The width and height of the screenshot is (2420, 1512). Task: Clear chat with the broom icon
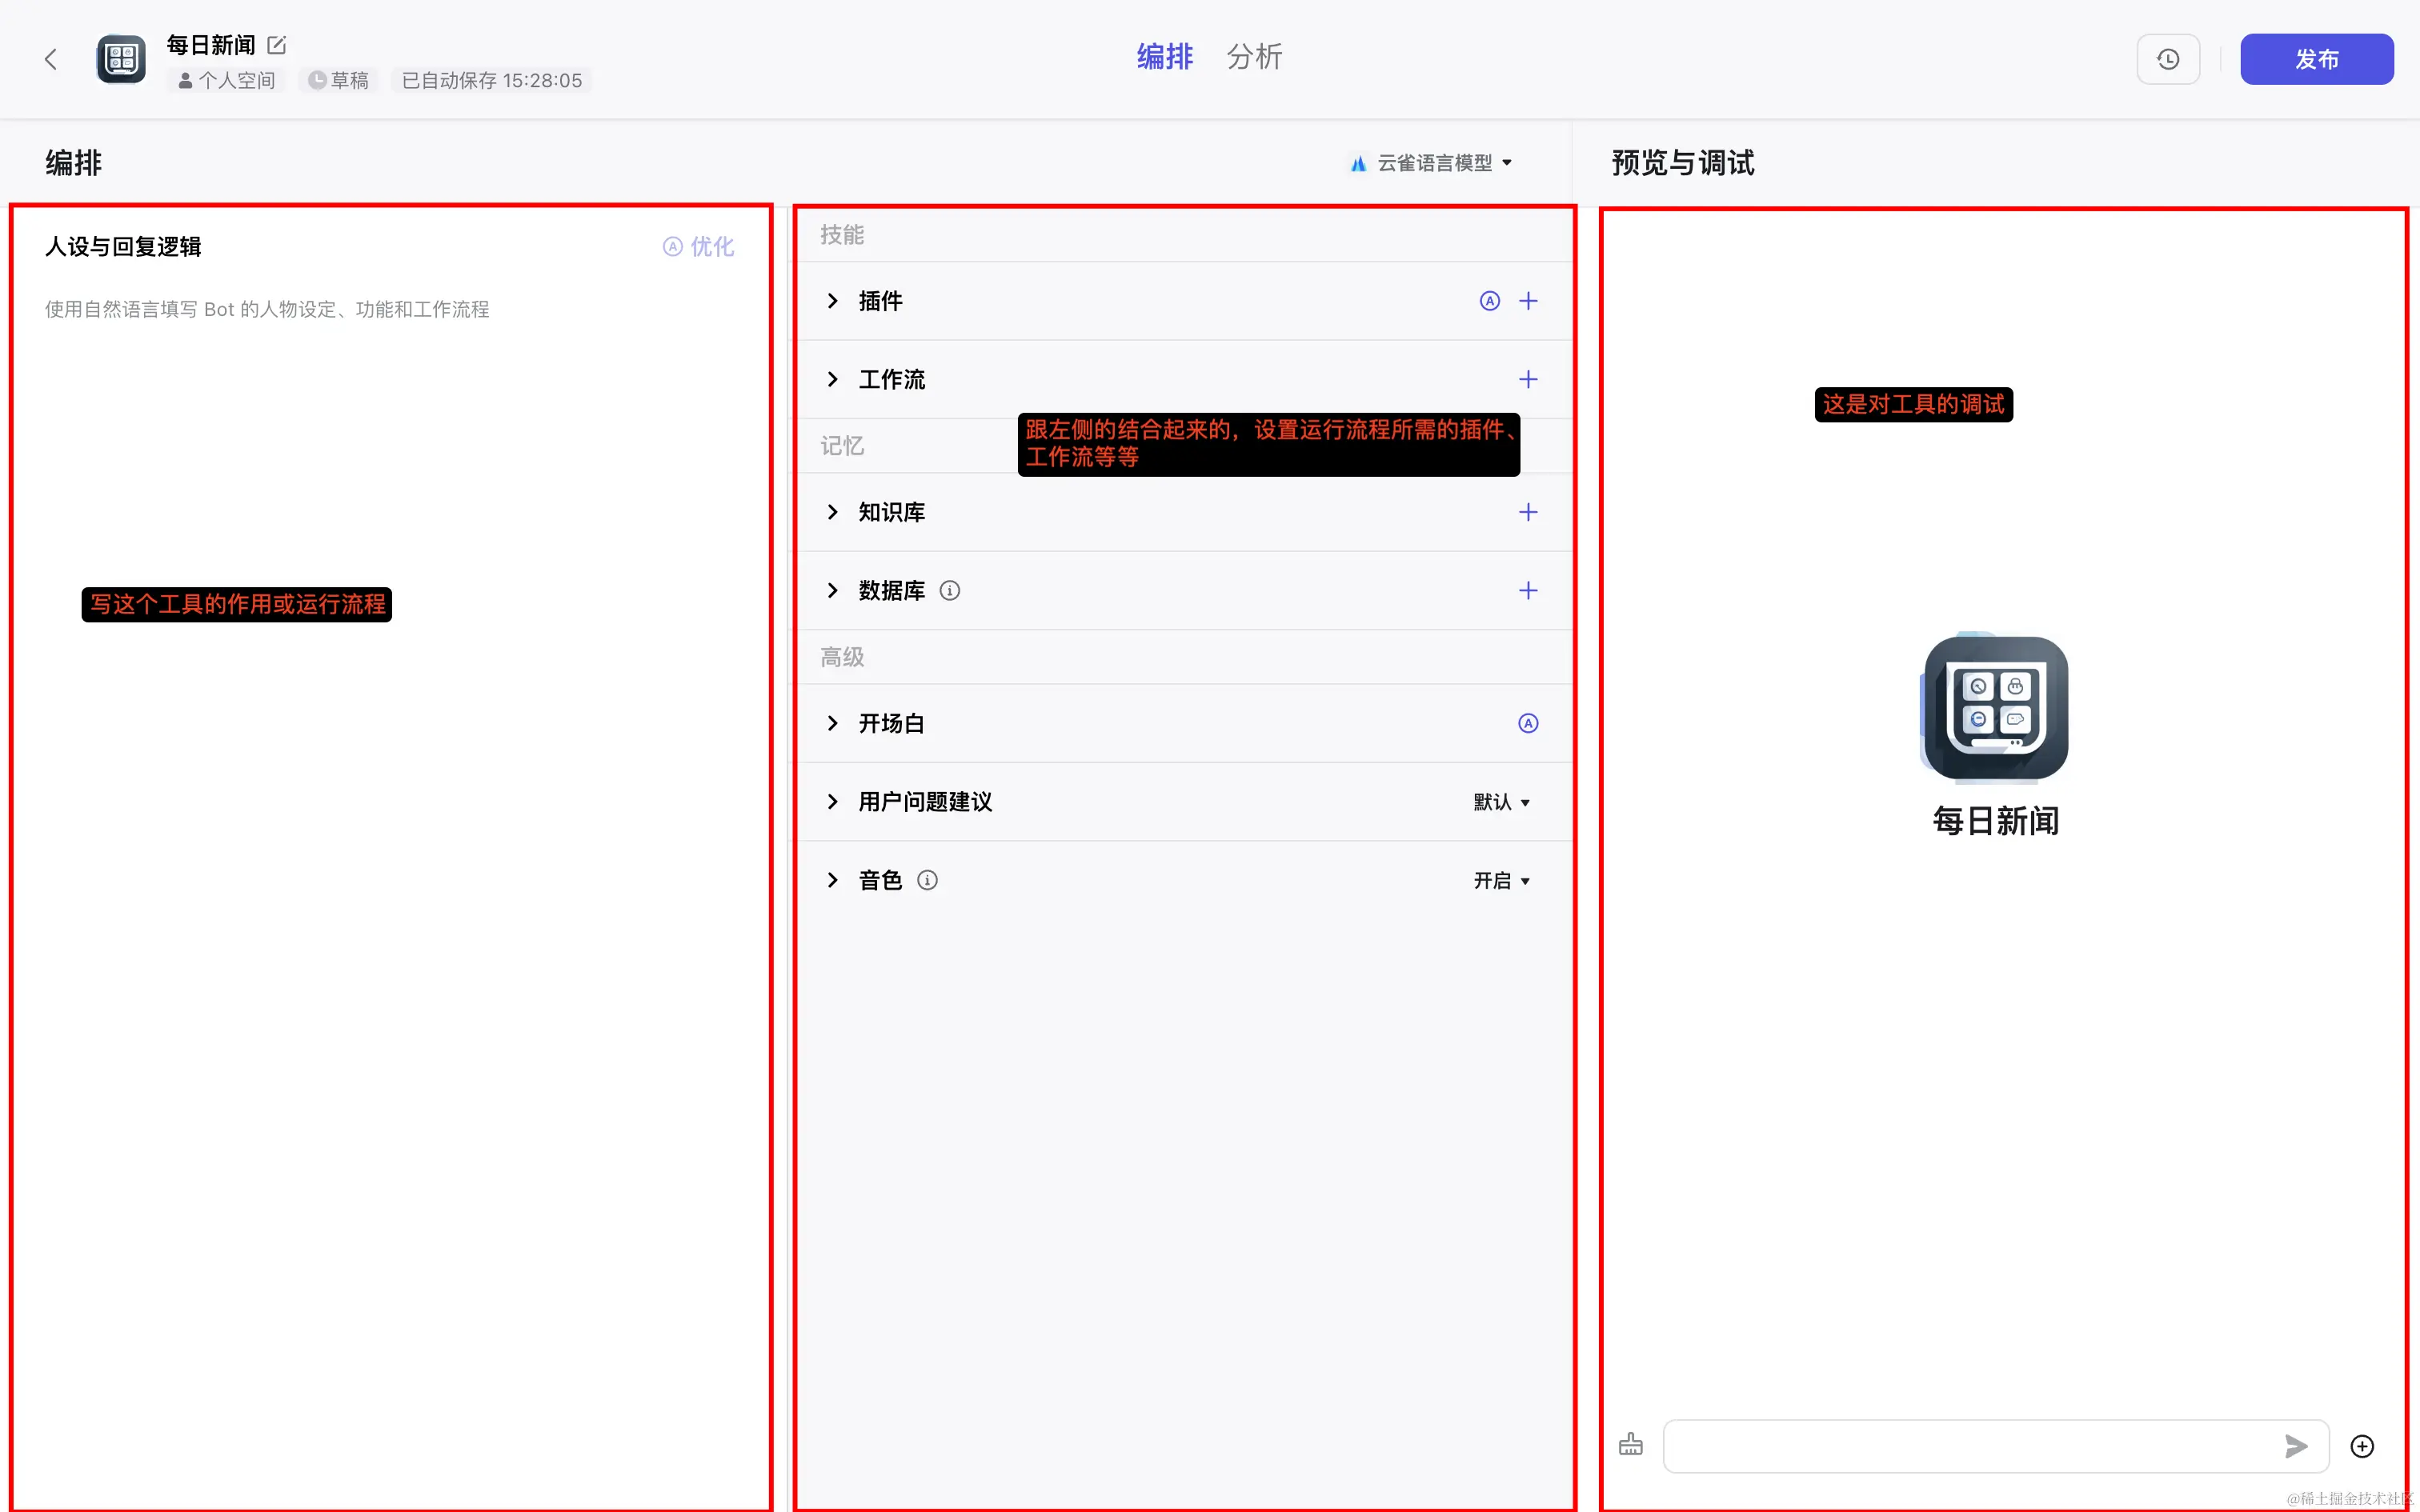pyautogui.click(x=1631, y=1445)
